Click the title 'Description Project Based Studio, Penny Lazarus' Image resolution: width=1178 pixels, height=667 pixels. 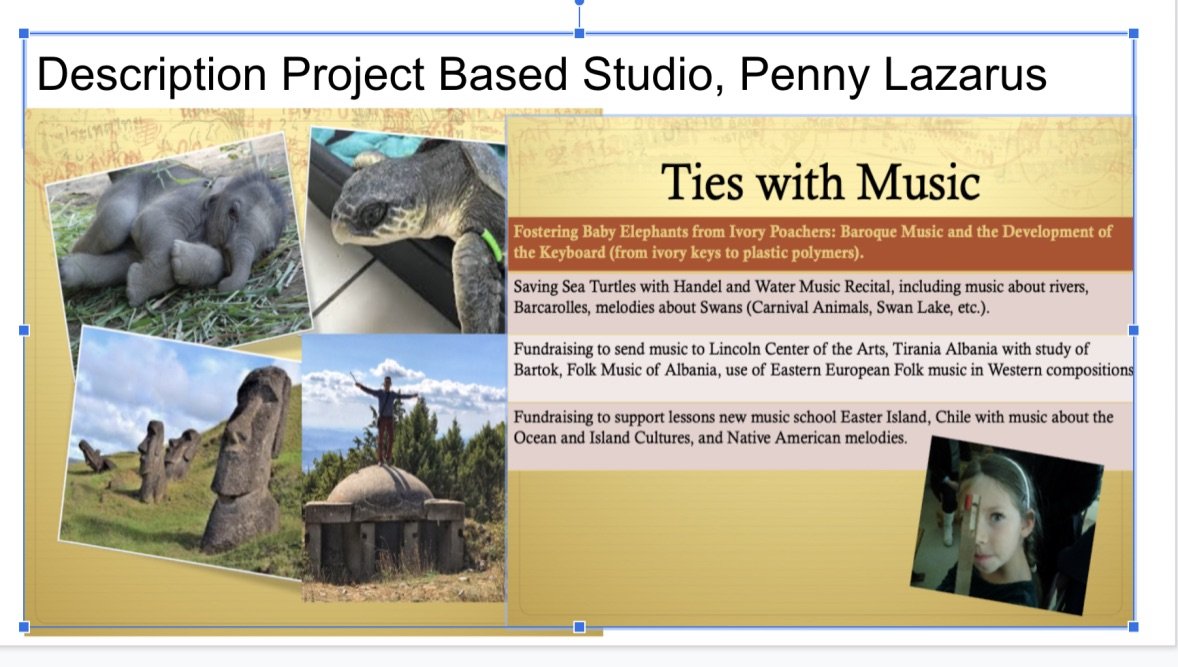pyautogui.click(x=541, y=74)
